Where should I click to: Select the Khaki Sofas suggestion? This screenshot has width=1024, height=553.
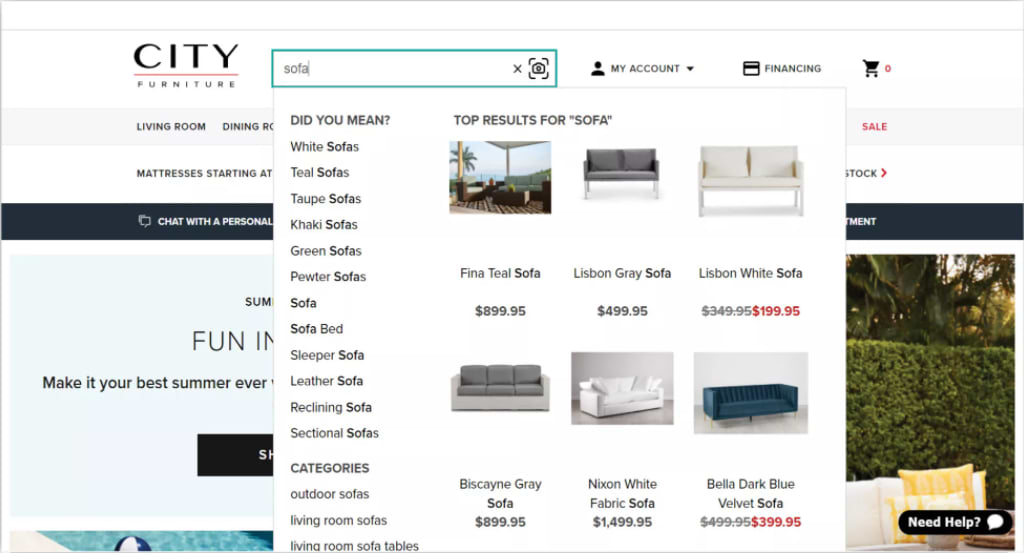324,225
